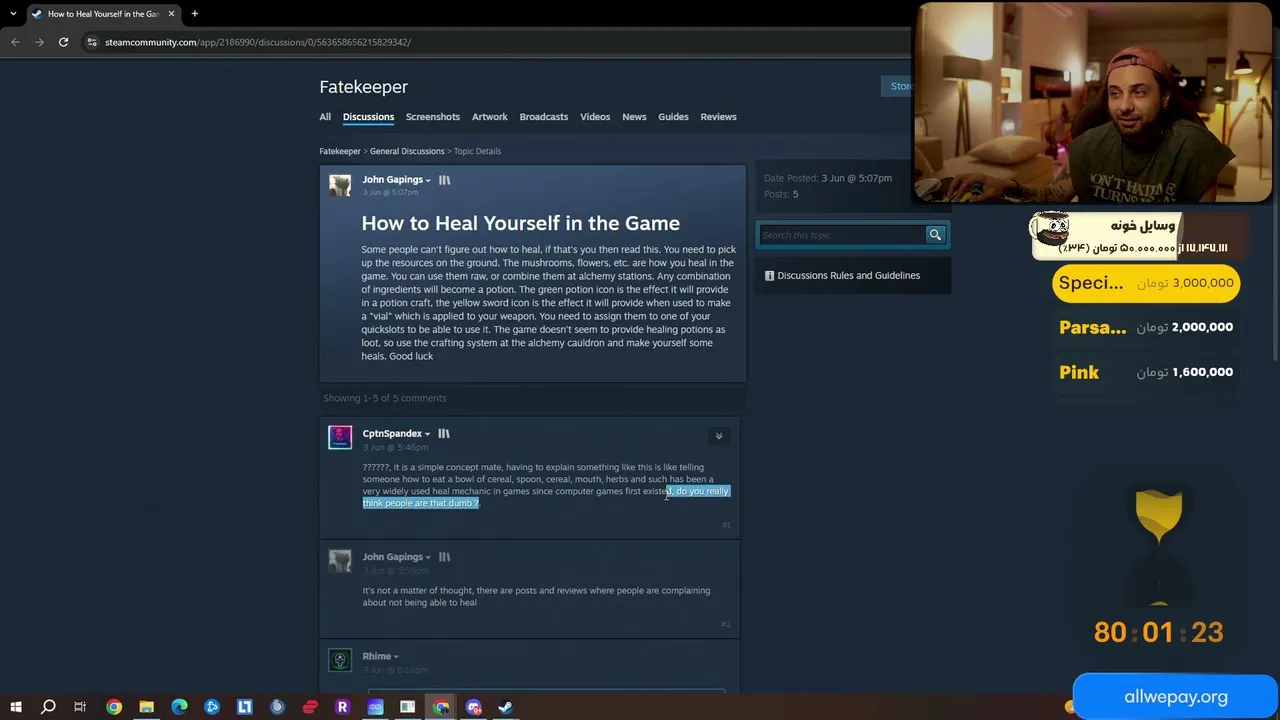View the News tab
1280x720 pixels.
click(x=634, y=117)
